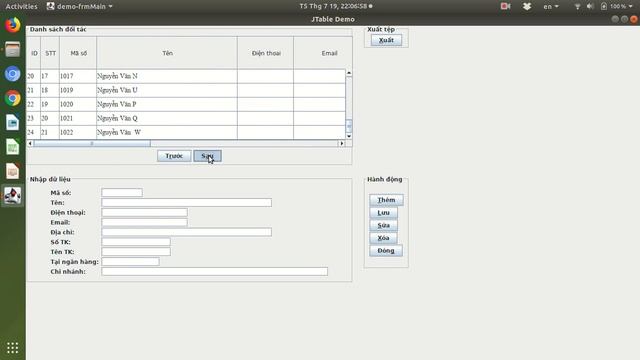Open the en input language dropdown

pos(551,6)
